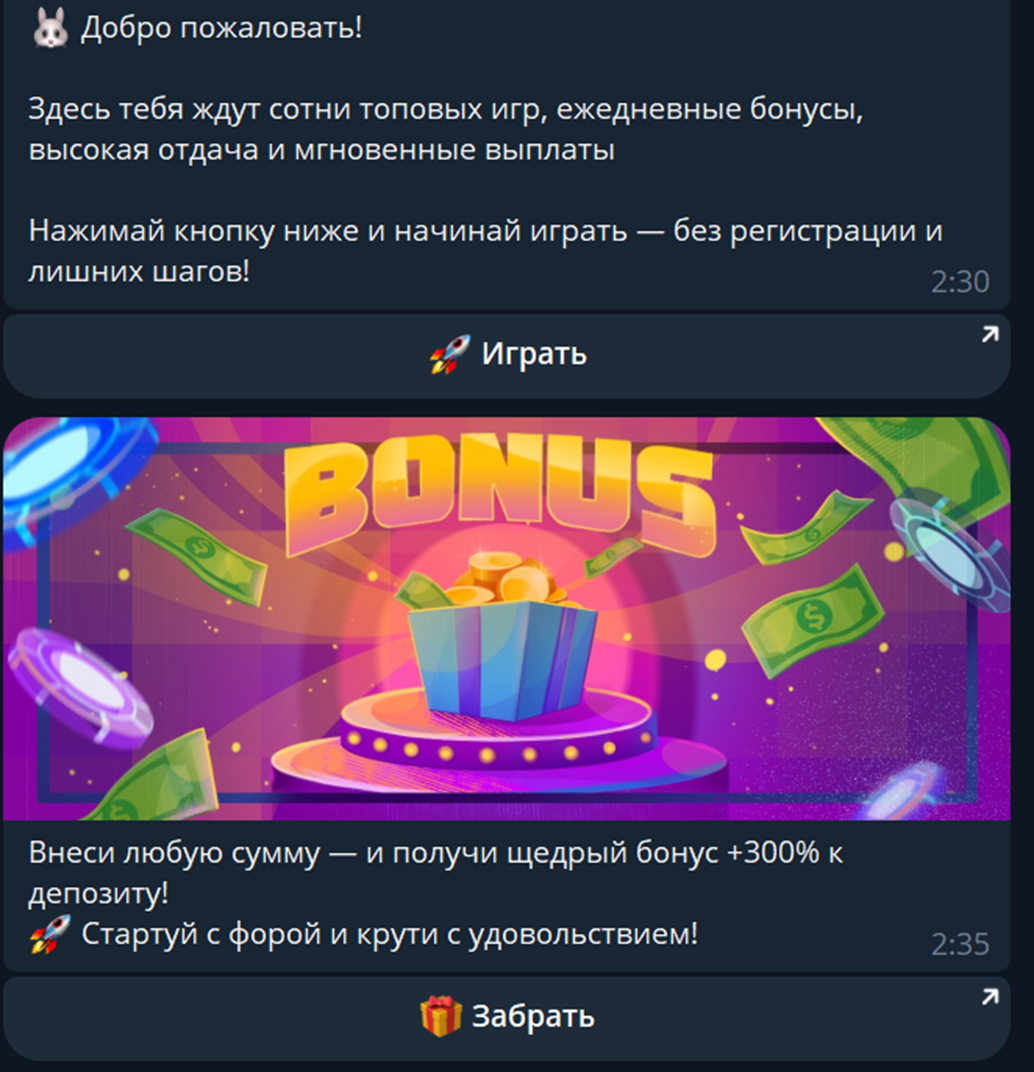Click the Добро пожаловать! welcome text
The image size is (1034, 1072).
(x=222, y=28)
